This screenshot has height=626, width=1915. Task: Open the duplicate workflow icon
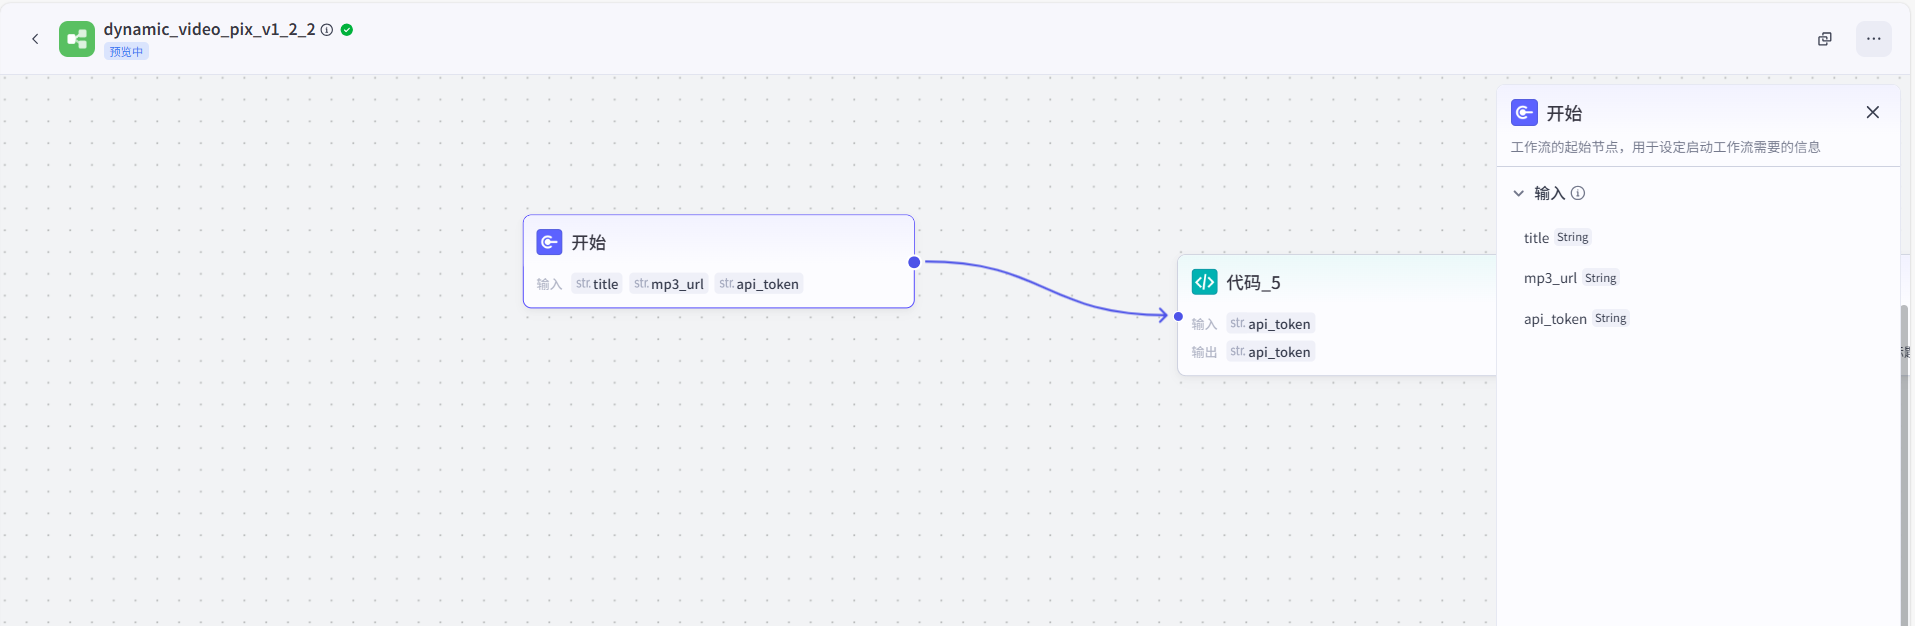1825,39
